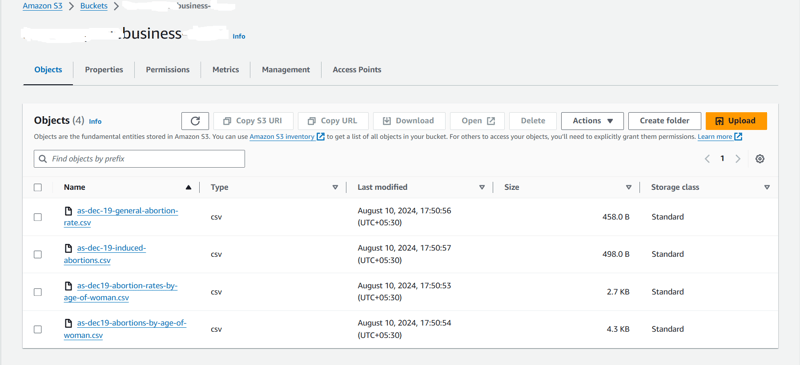Sort by Type column arrow
Image resolution: width=800 pixels, height=365 pixels.
[335, 187]
